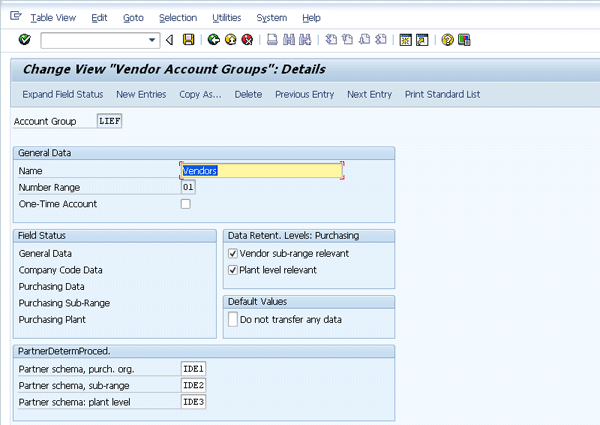Viewport: 600px width, 425px height.
Task: Click the green checkmark Enter icon
Action: point(24,40)
